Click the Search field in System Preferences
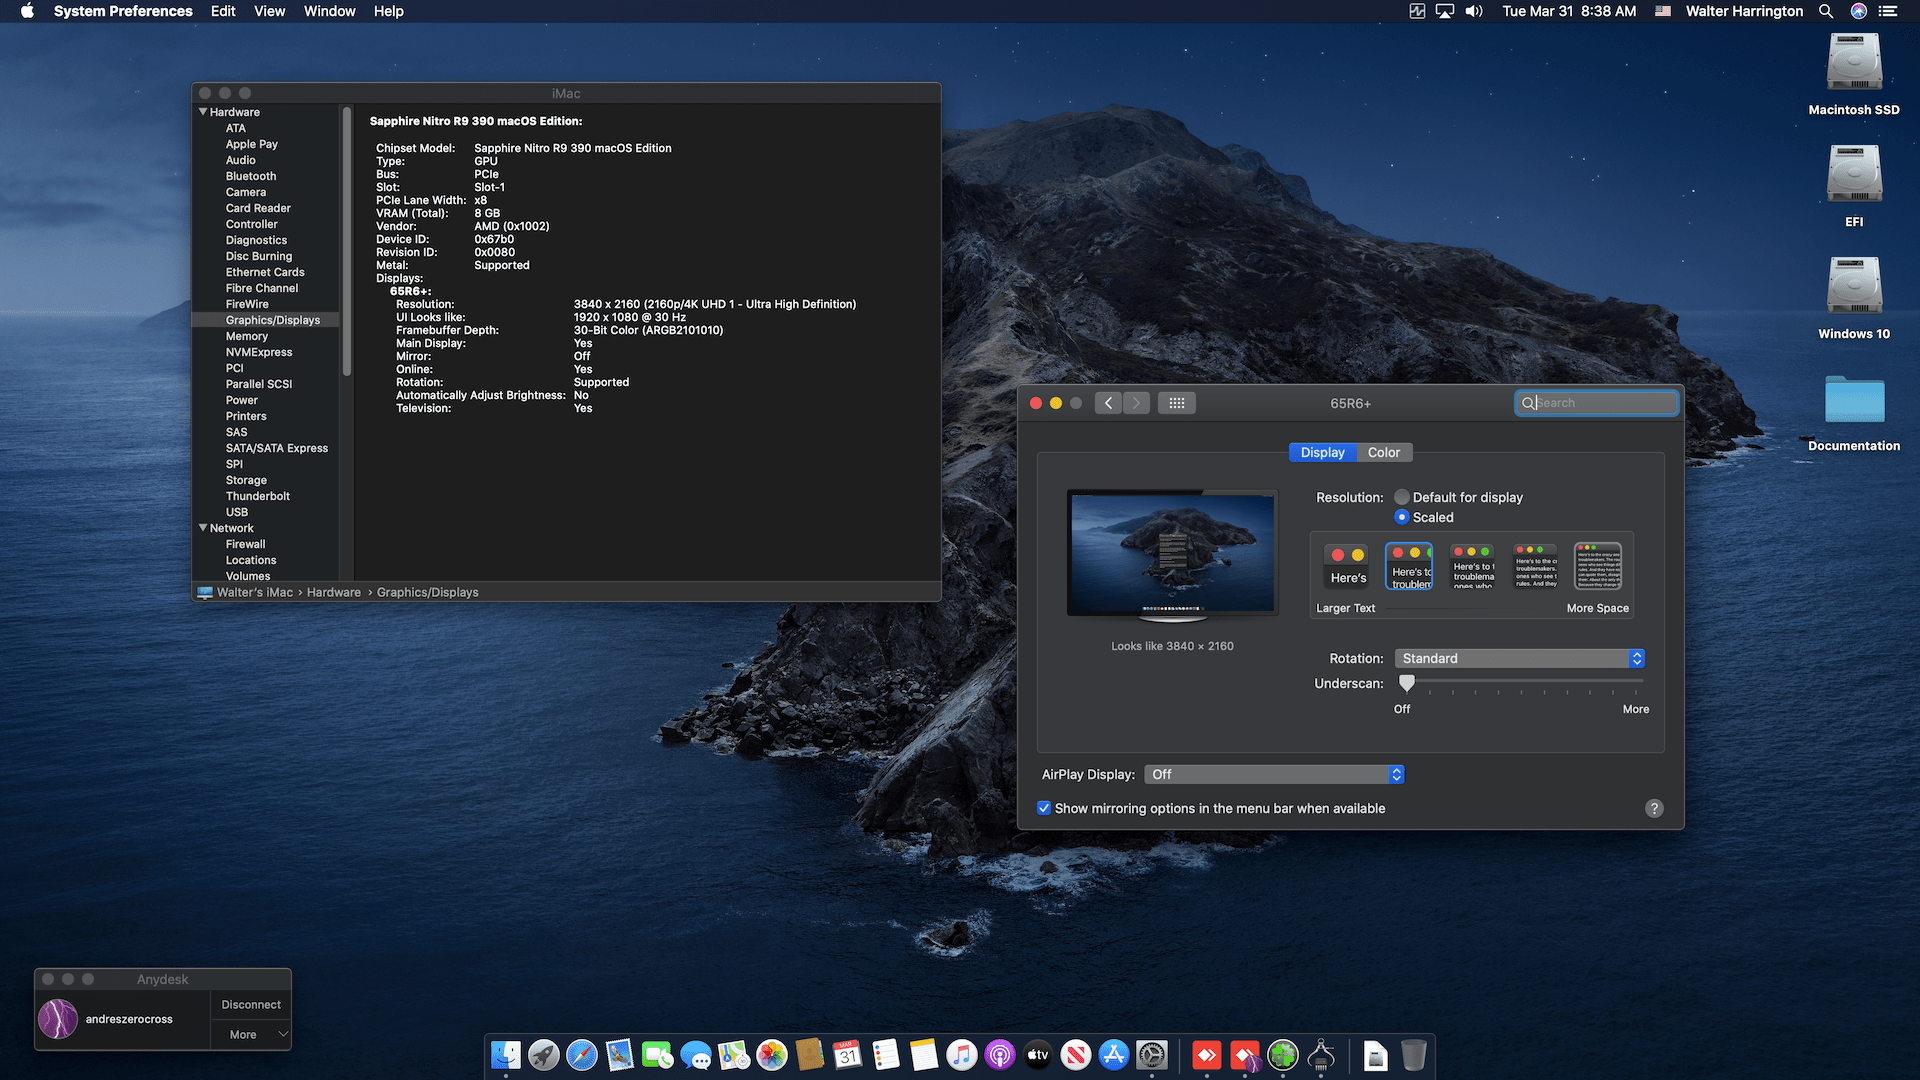 (1596, 403)
